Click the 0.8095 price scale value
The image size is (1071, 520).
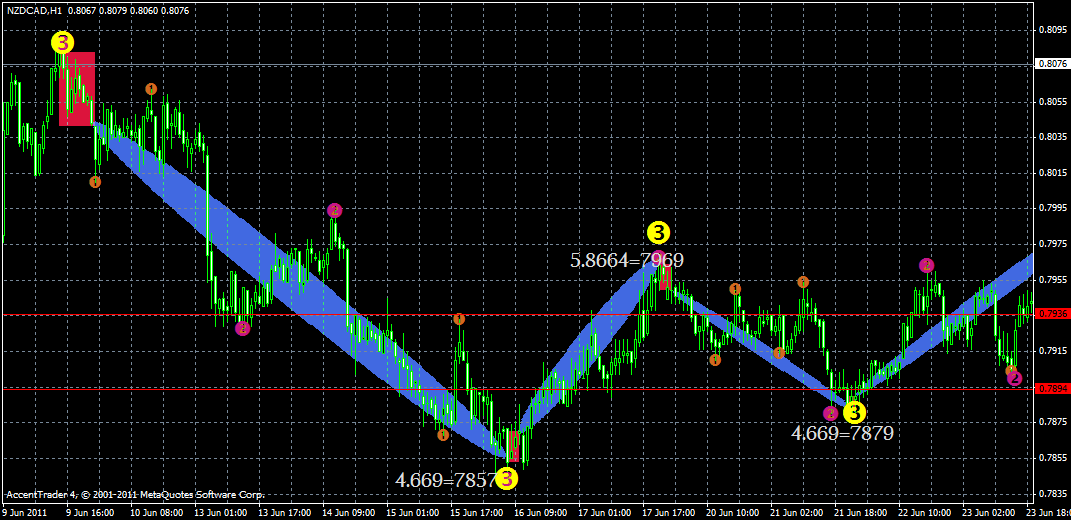point(1053,30)
